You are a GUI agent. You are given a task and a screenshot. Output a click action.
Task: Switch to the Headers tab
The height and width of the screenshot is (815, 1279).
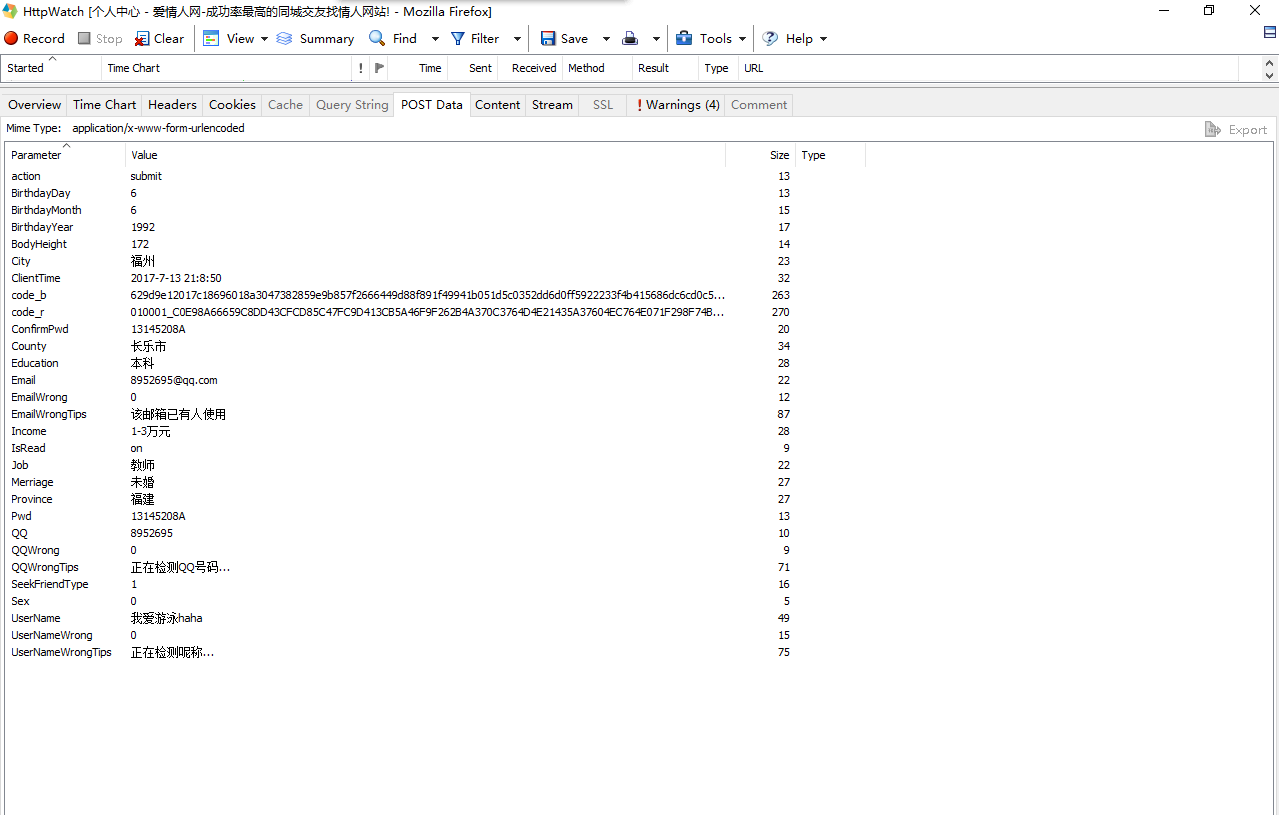(172, 105)
